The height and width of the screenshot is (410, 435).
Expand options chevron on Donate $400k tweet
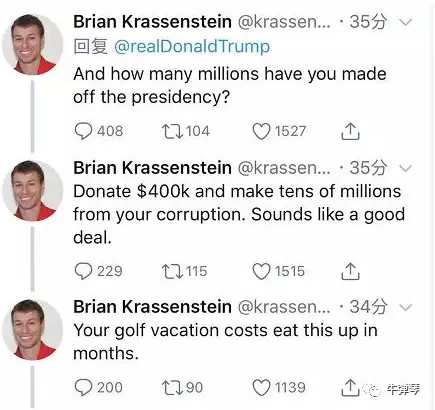pos(406,168)
